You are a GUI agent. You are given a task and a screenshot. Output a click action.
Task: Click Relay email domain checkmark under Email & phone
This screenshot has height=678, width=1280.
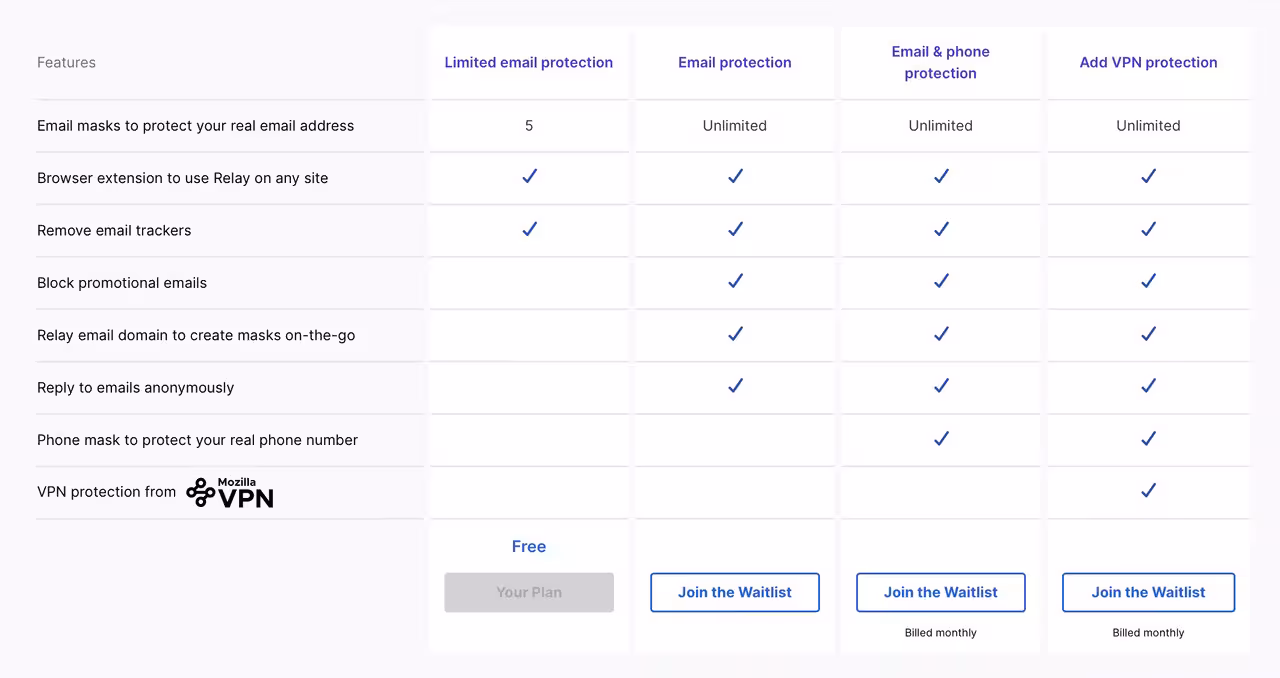[x=941, y=334]
